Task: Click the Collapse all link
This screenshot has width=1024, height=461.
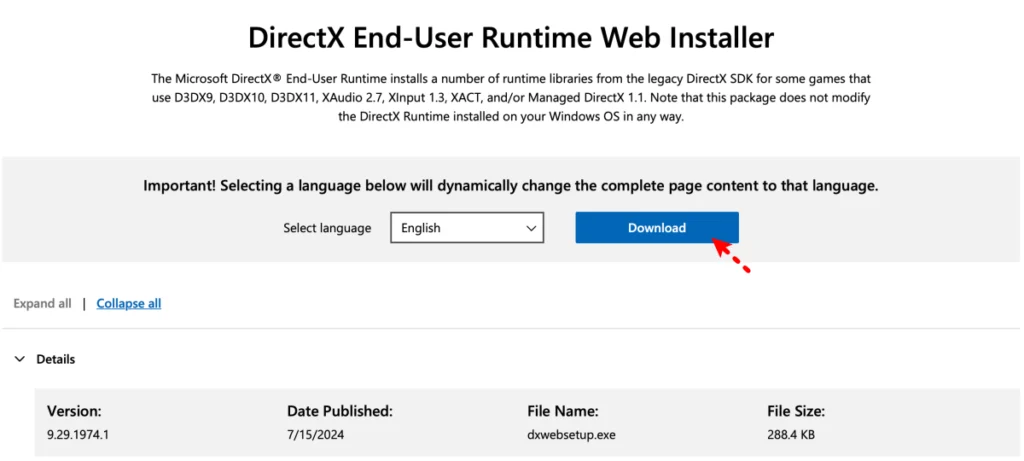Action: tap(129, 304)
